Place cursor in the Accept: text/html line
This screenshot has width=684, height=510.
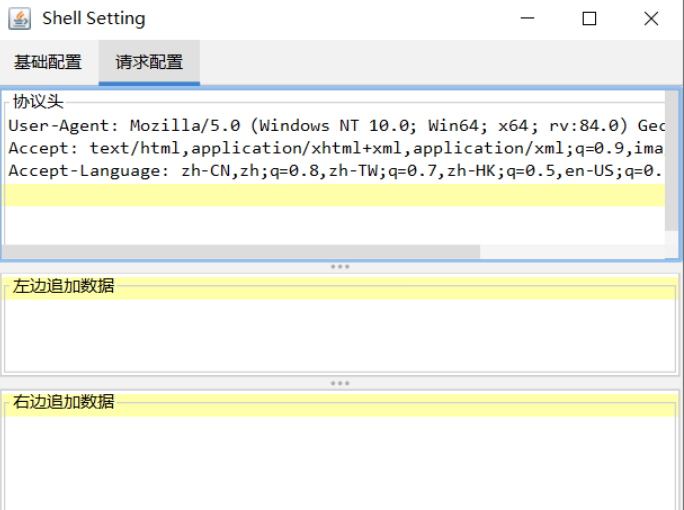pos(300,148)
